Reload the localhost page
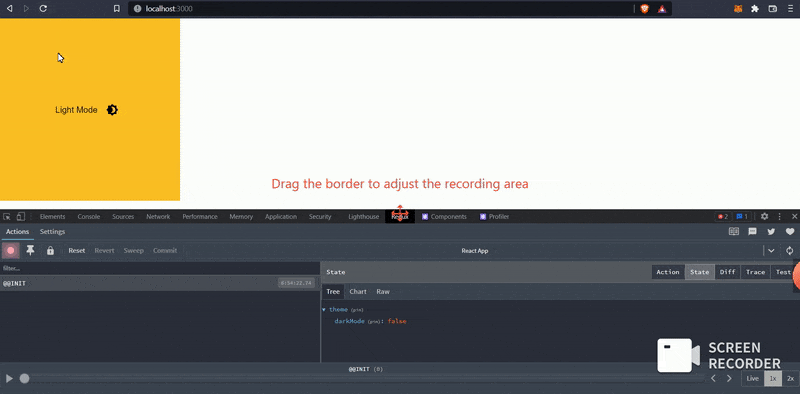 coord(43,8)
